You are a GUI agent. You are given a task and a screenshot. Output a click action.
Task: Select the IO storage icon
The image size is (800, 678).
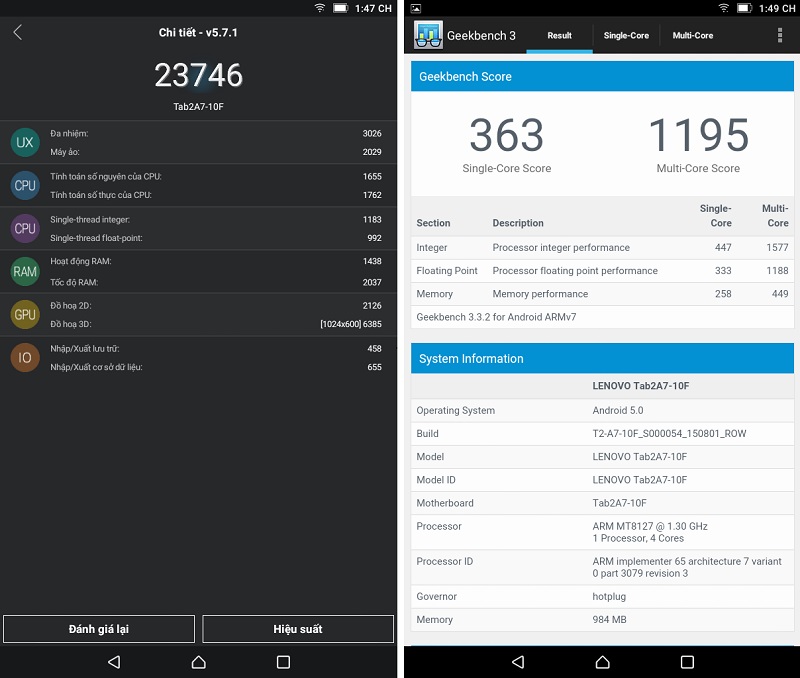(x=25, y=356)
